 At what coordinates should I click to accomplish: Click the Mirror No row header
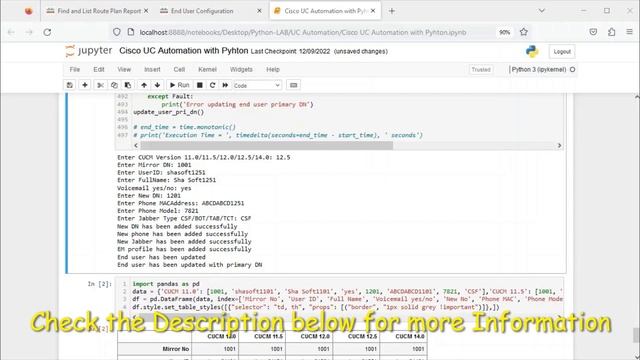176,349
